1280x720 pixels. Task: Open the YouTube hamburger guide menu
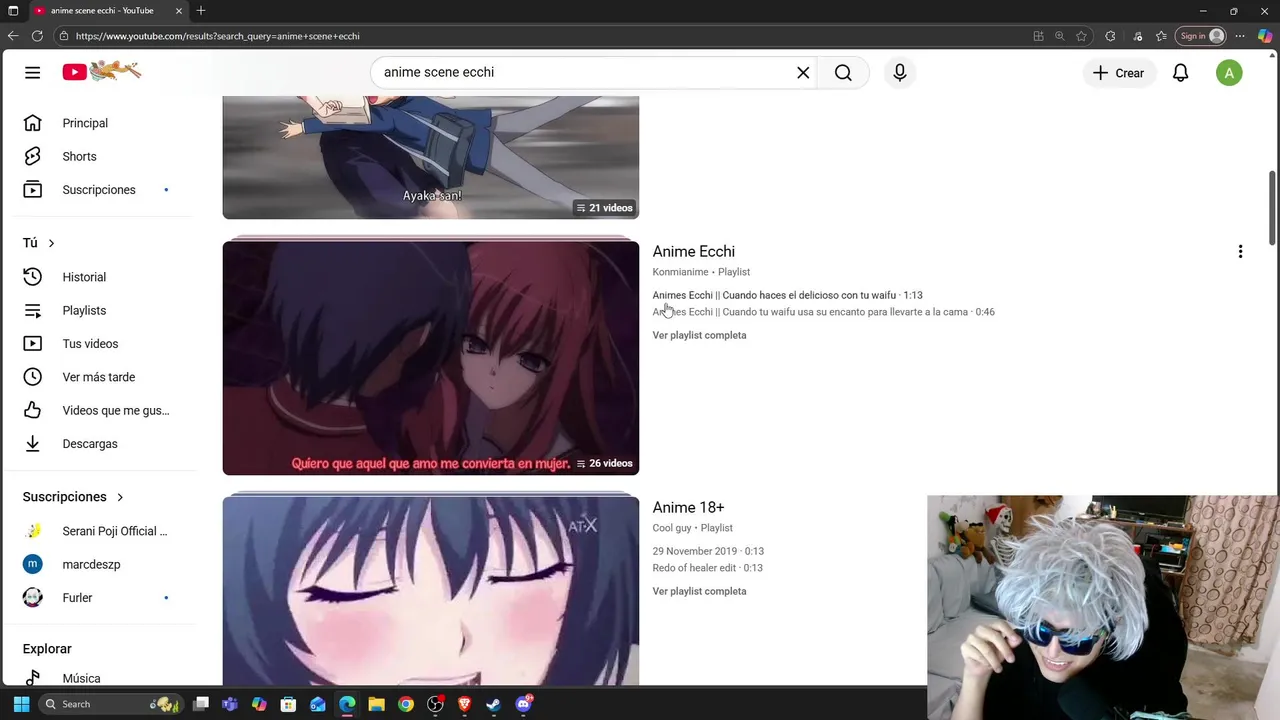click(33, 72)
